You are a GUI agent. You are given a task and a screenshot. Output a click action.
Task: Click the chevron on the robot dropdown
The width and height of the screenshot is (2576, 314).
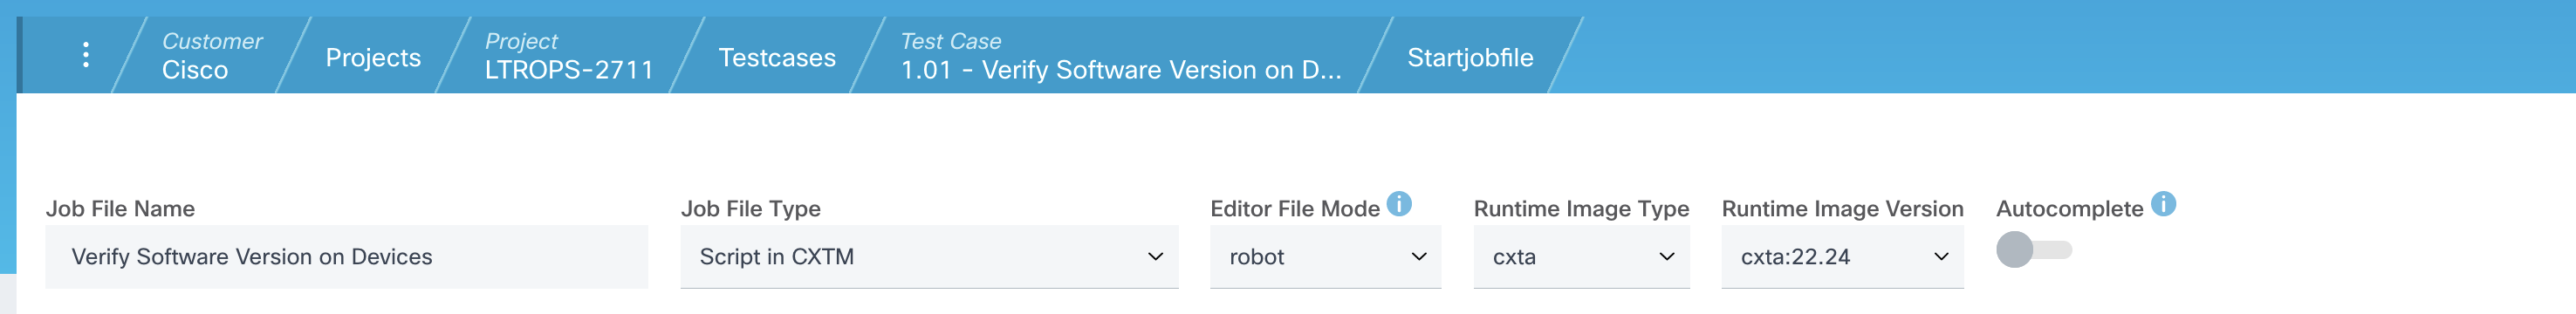pos(1418,257)
